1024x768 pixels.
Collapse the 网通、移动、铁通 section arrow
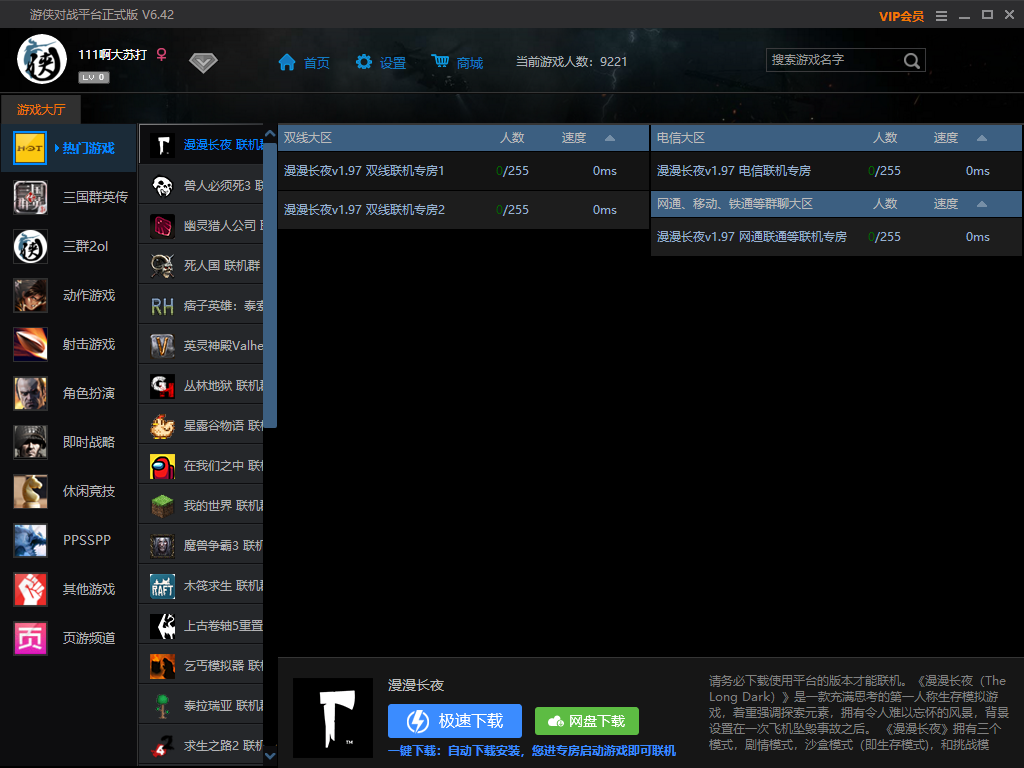point(982,204)
